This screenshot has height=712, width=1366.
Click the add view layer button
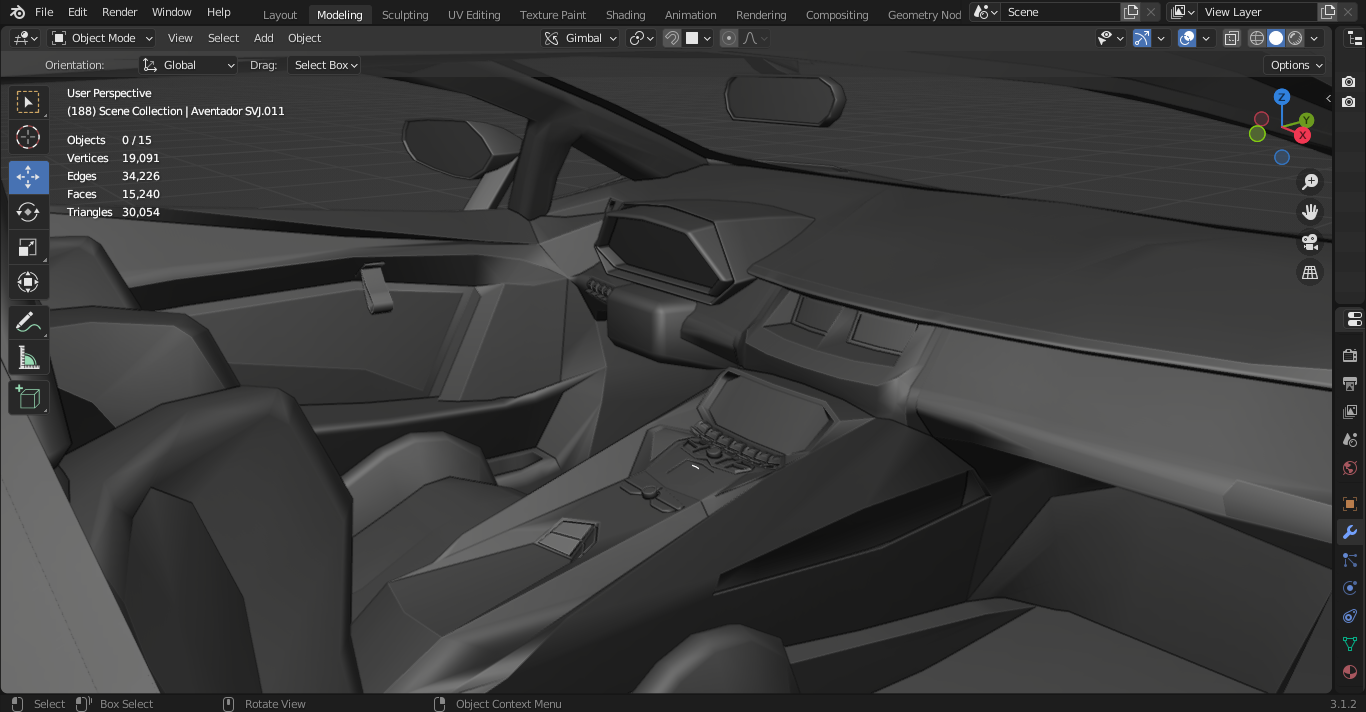click(x=1328, y=12)
